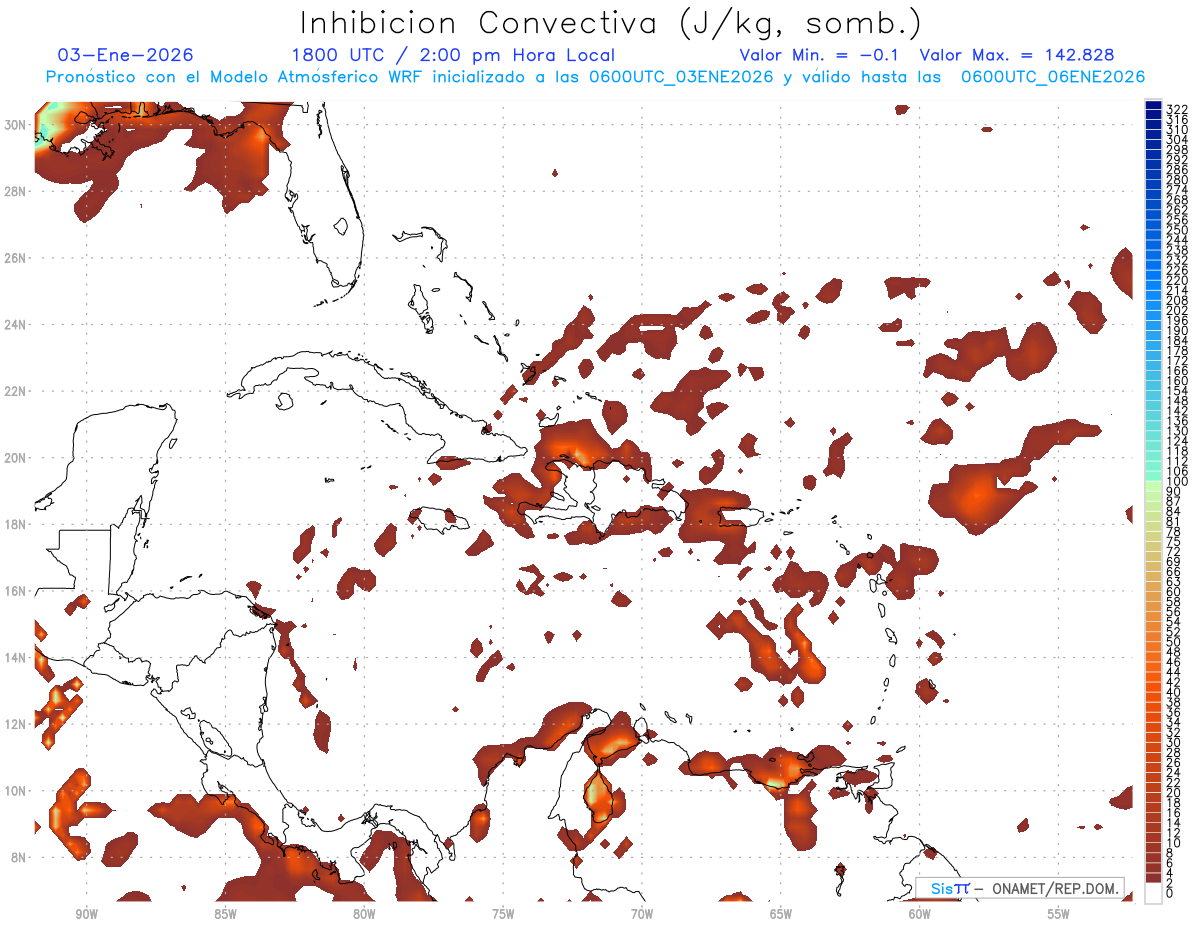Select the date text "03-Ene-2026"
This screenshot has height=927, width=1200.
[126, 55]
